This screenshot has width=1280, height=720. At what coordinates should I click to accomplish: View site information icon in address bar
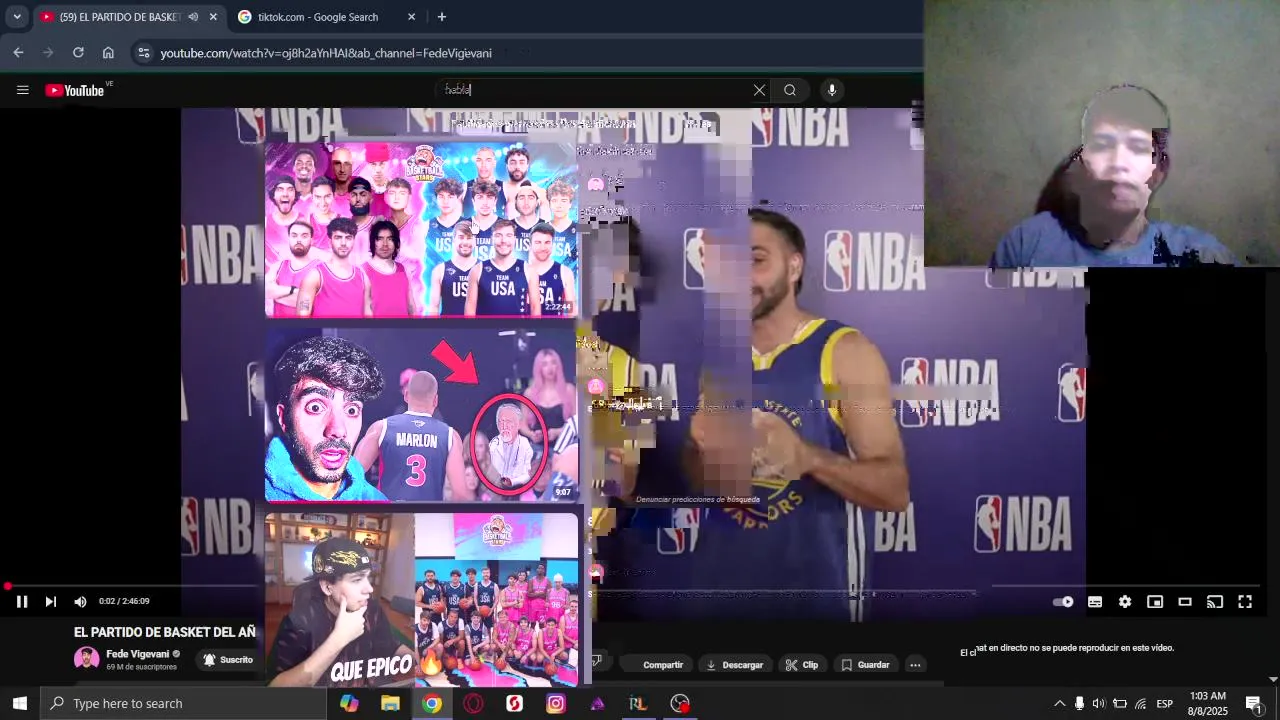tap(144, 53)
